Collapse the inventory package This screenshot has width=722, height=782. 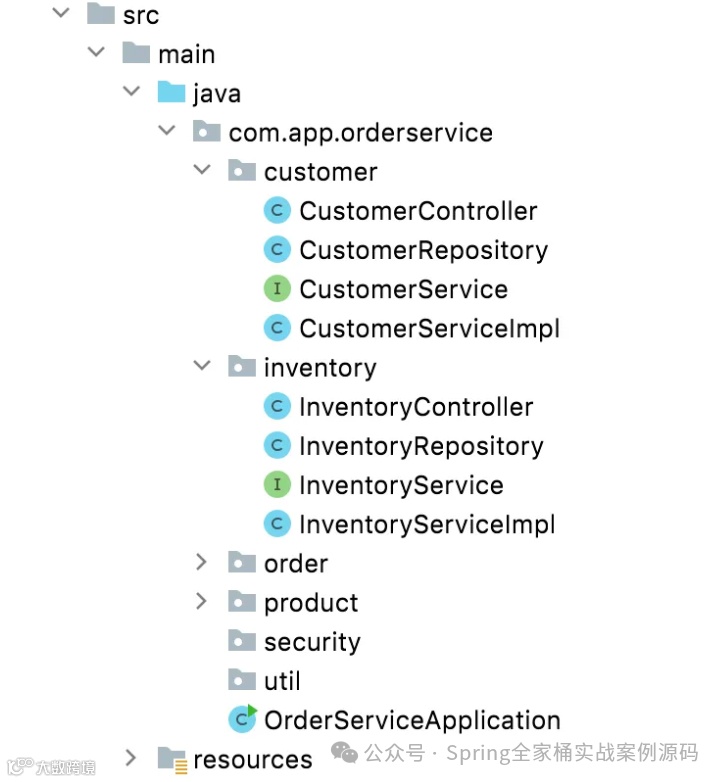[x=202, y=367]
